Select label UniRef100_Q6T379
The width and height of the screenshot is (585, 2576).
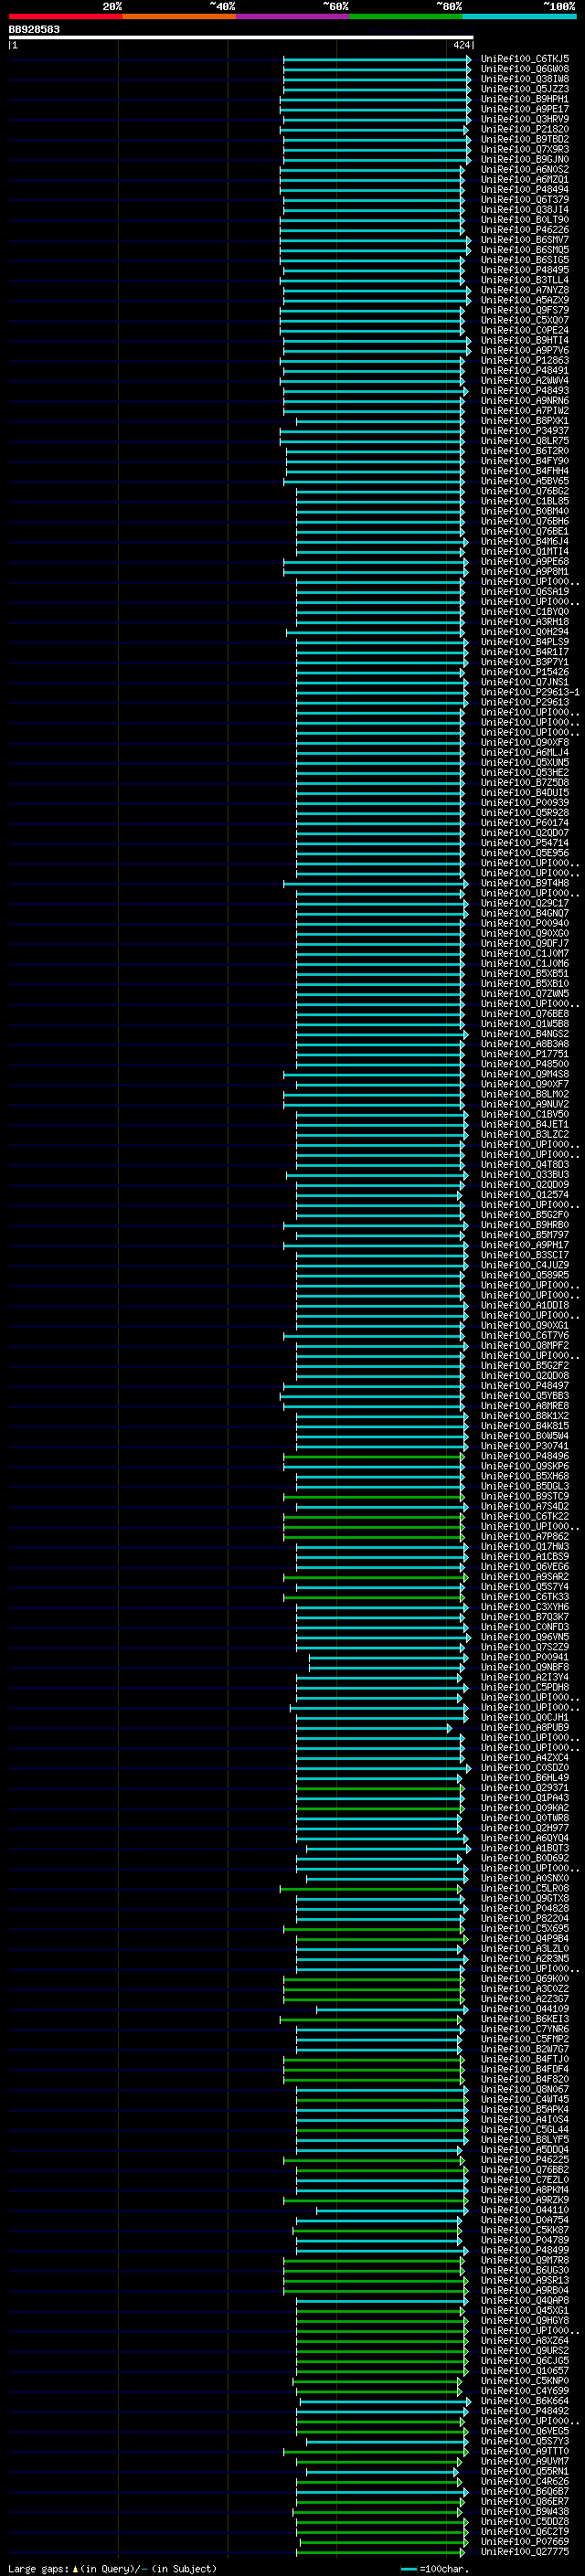coord(525,199)
